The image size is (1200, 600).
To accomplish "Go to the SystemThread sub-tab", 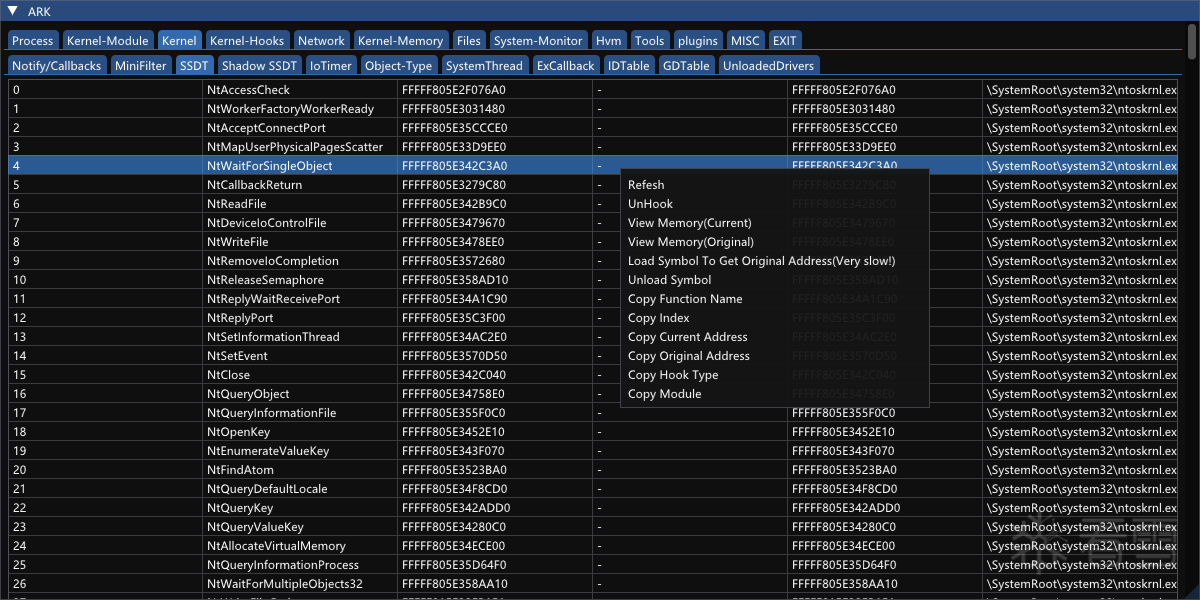I will (484, 65).
